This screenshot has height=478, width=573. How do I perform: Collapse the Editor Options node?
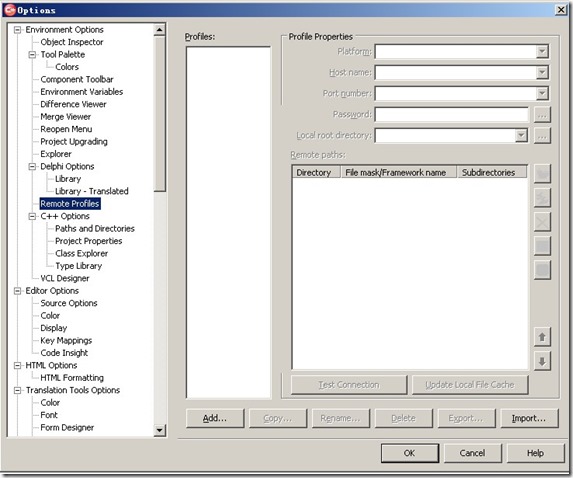(17, 291)
